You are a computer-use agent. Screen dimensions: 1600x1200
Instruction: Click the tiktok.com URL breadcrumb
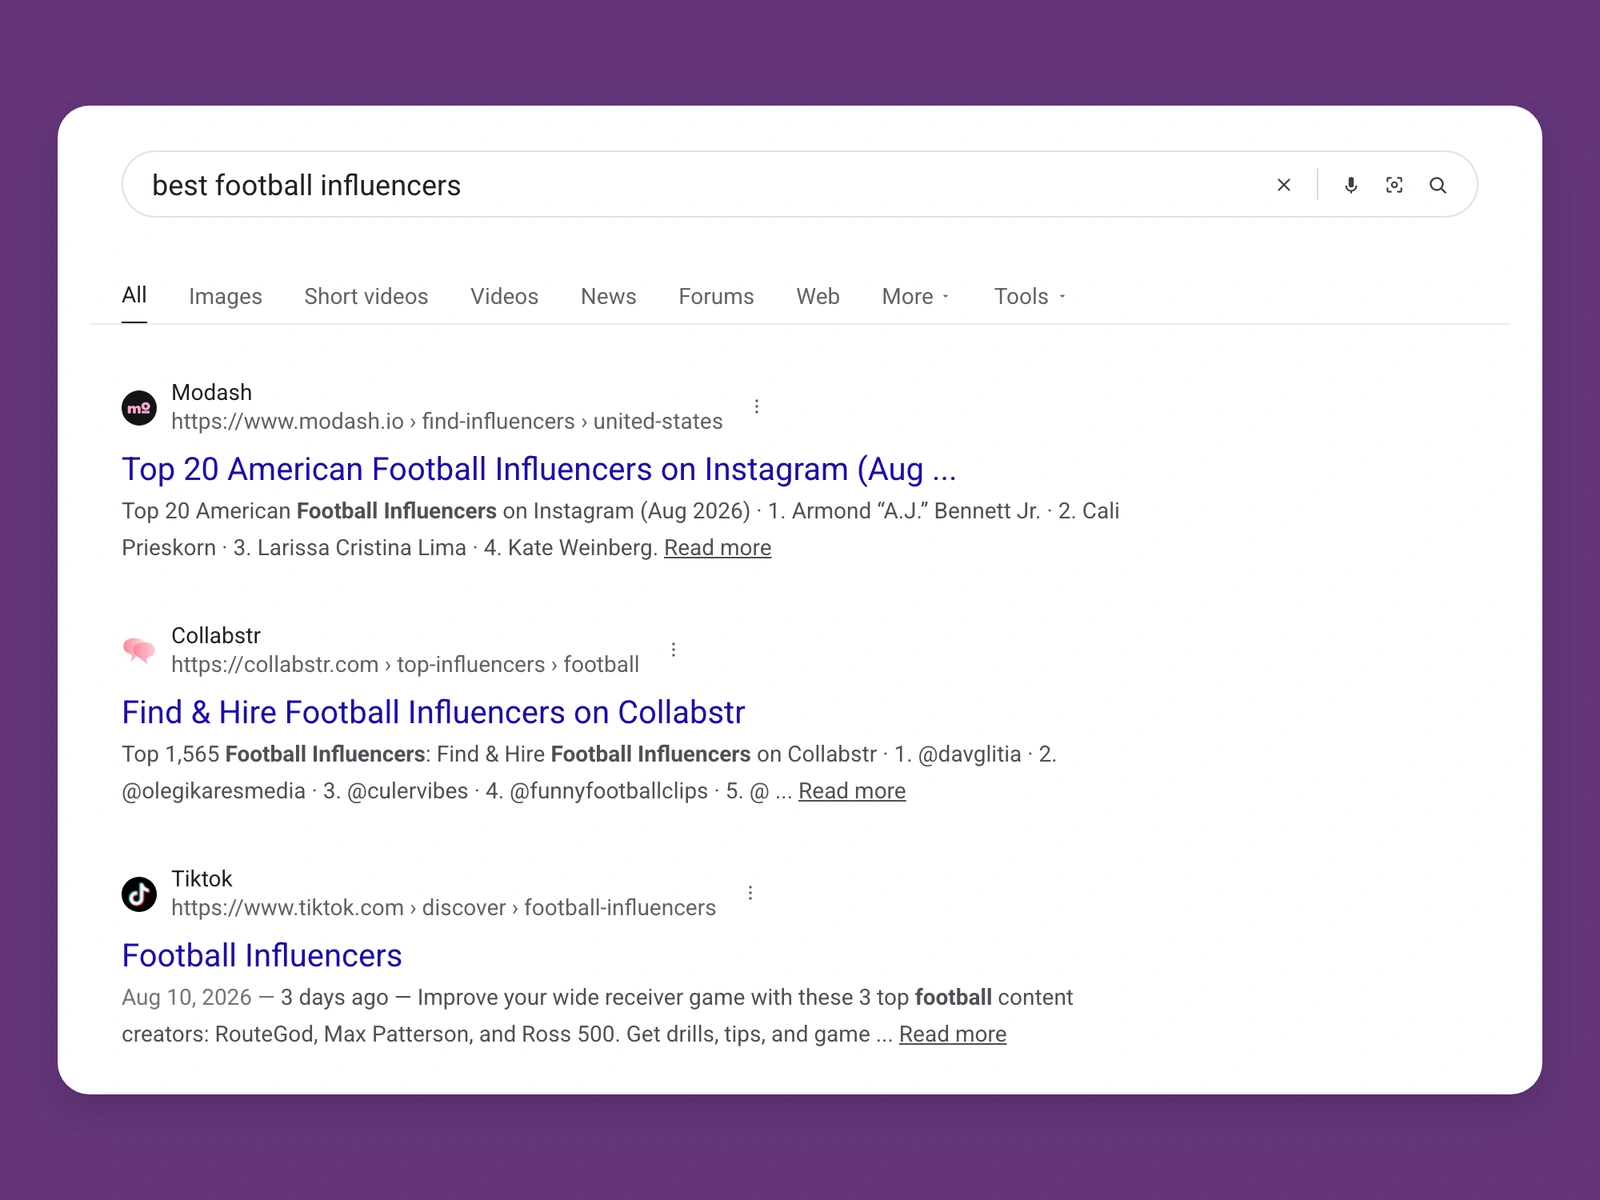pos(444,908)
